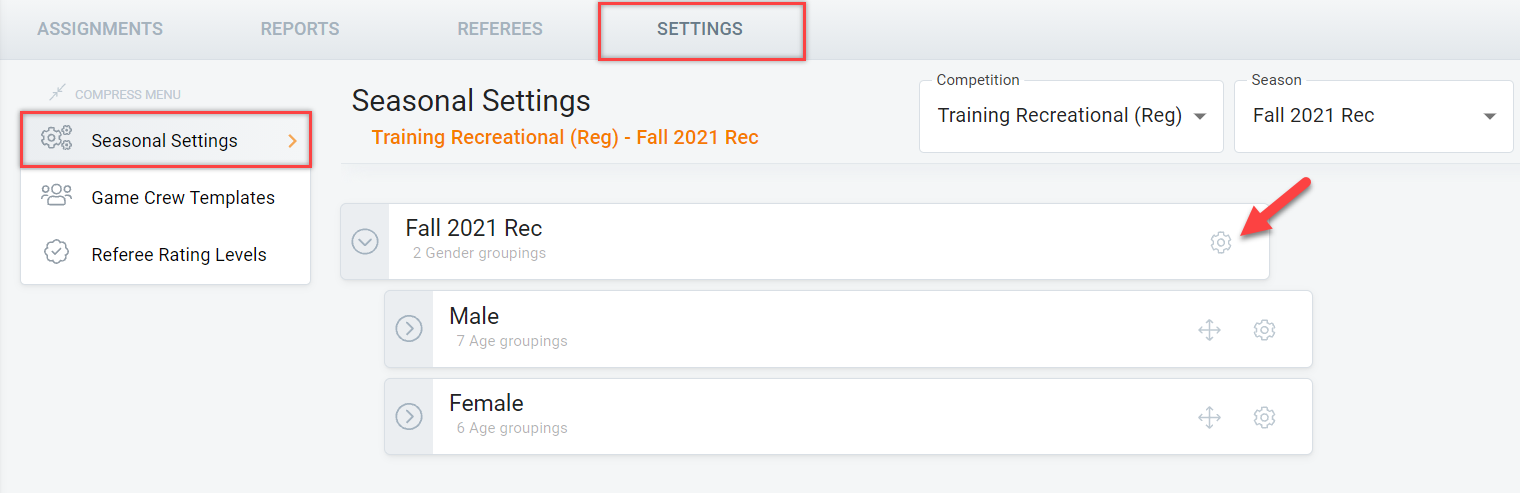Open Game Crew Templates in the sidebar
This screenshot has width=1520, height=493.
tap(182, 198)
